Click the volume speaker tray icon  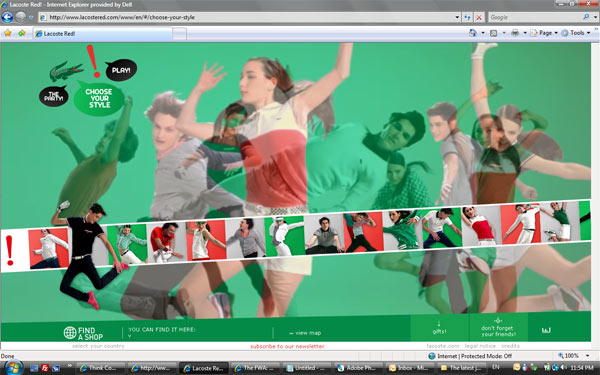point(564,368)
